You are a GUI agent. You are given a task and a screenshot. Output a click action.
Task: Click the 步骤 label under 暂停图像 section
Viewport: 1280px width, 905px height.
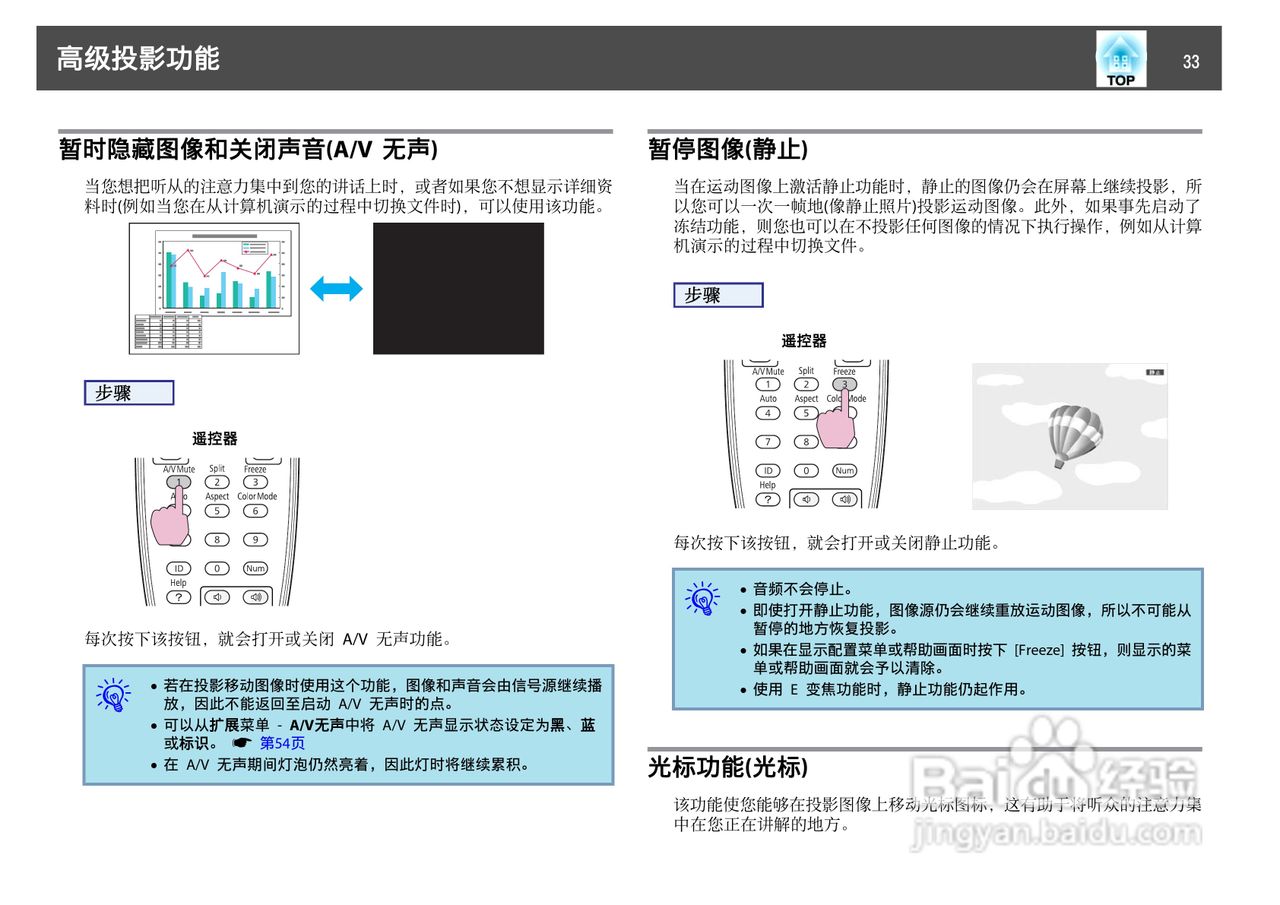[718, 295]
